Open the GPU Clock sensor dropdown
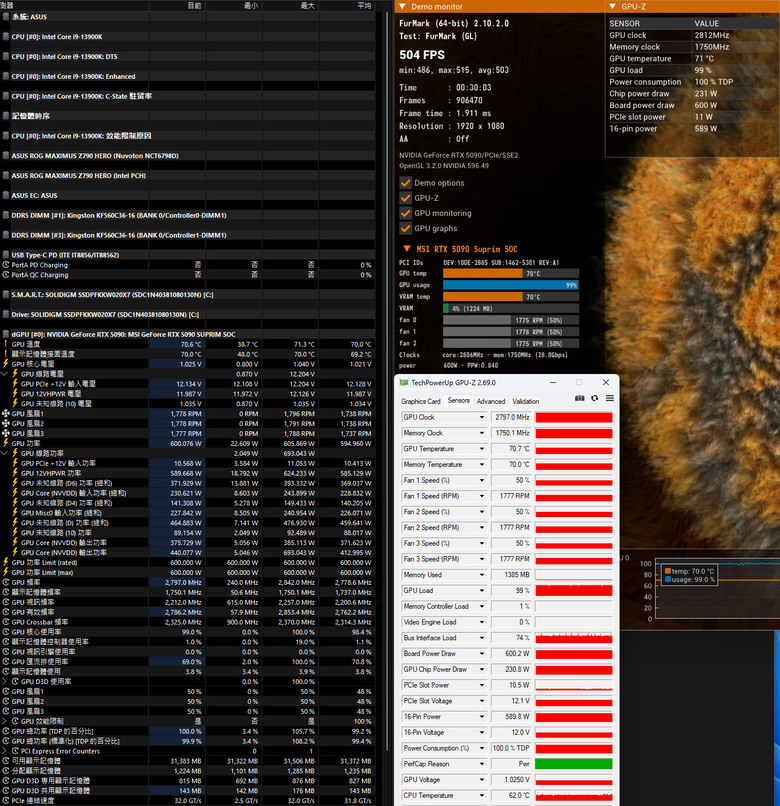The image size is (780, 806). pos(482,417)
